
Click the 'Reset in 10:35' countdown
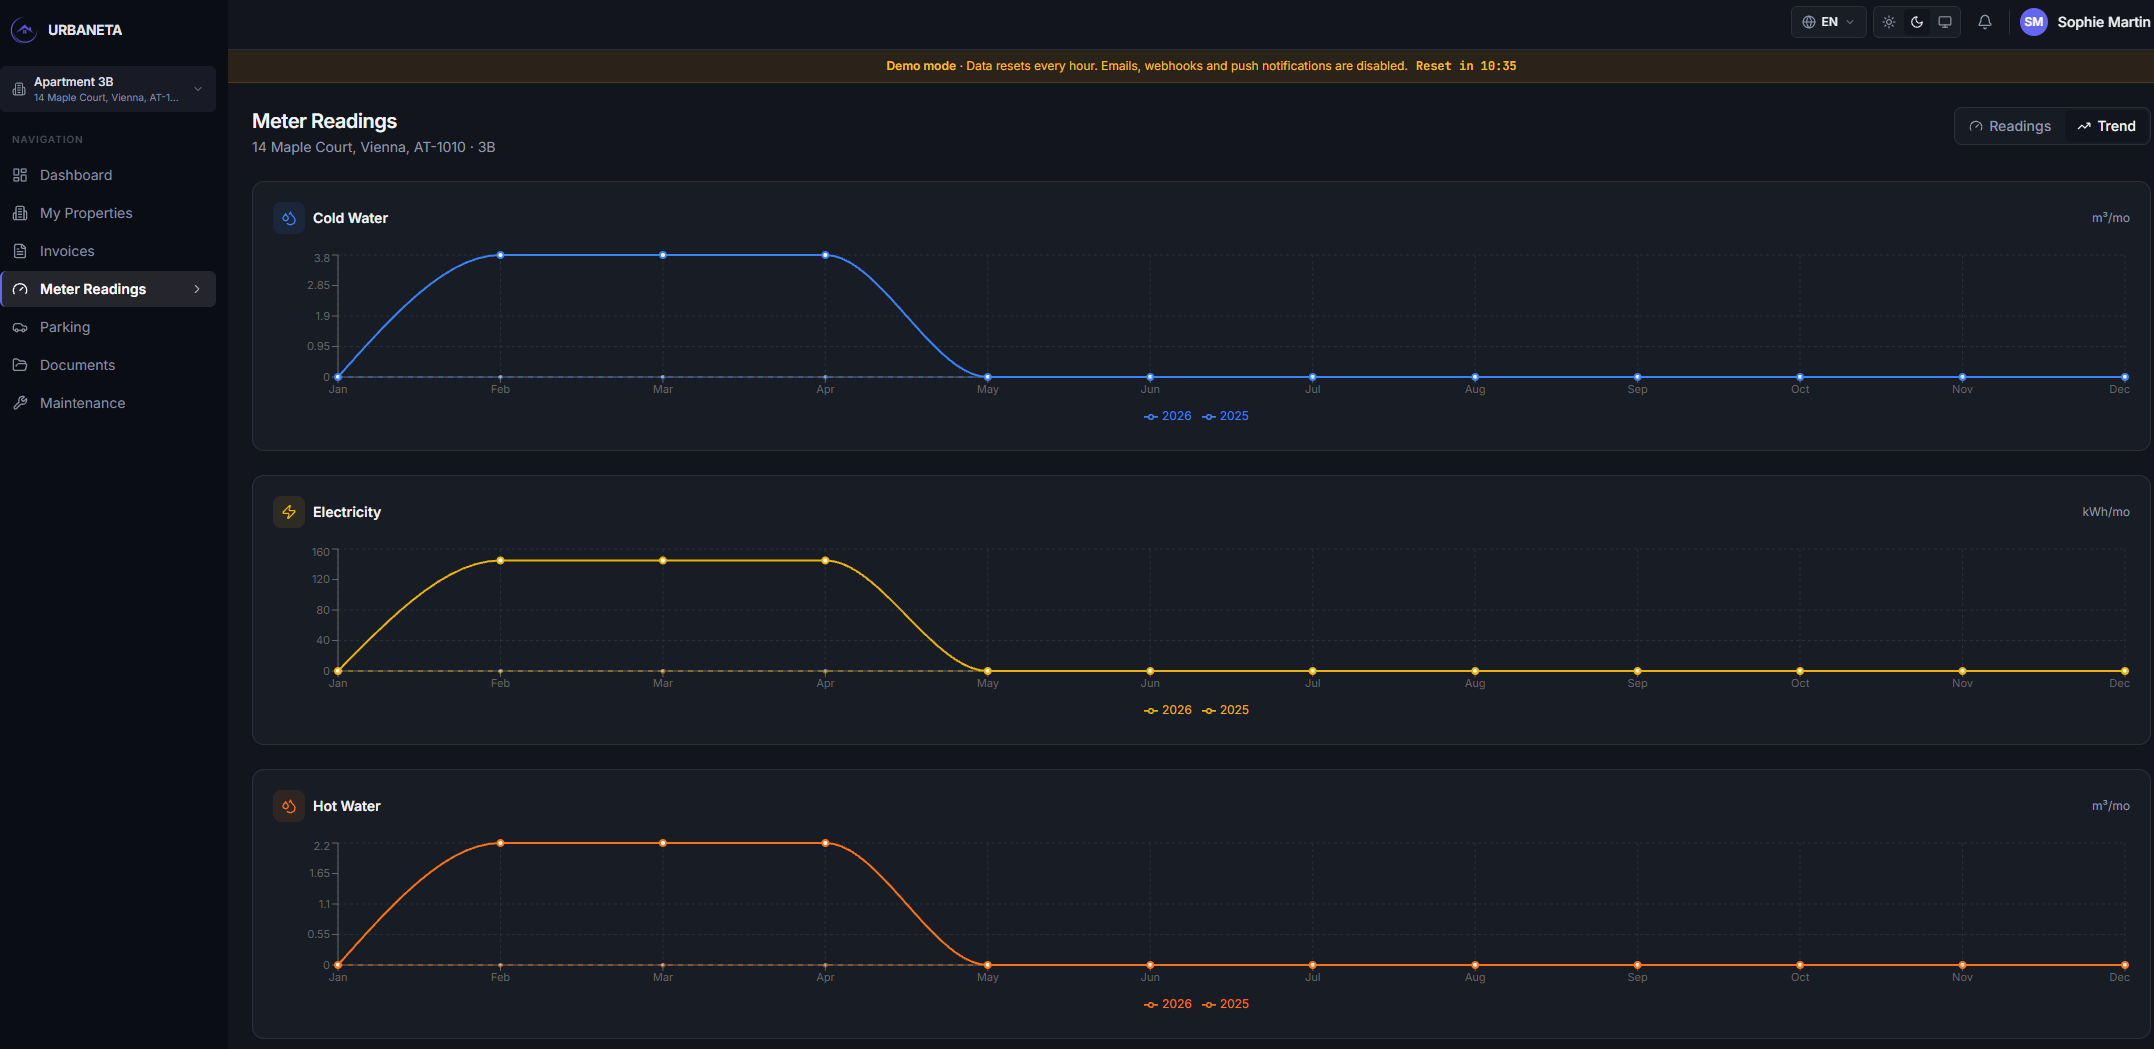click(x=1466, y=66)
